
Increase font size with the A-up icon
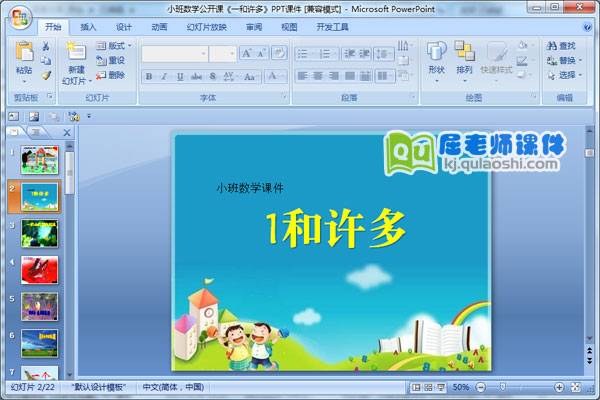[246, 53]
